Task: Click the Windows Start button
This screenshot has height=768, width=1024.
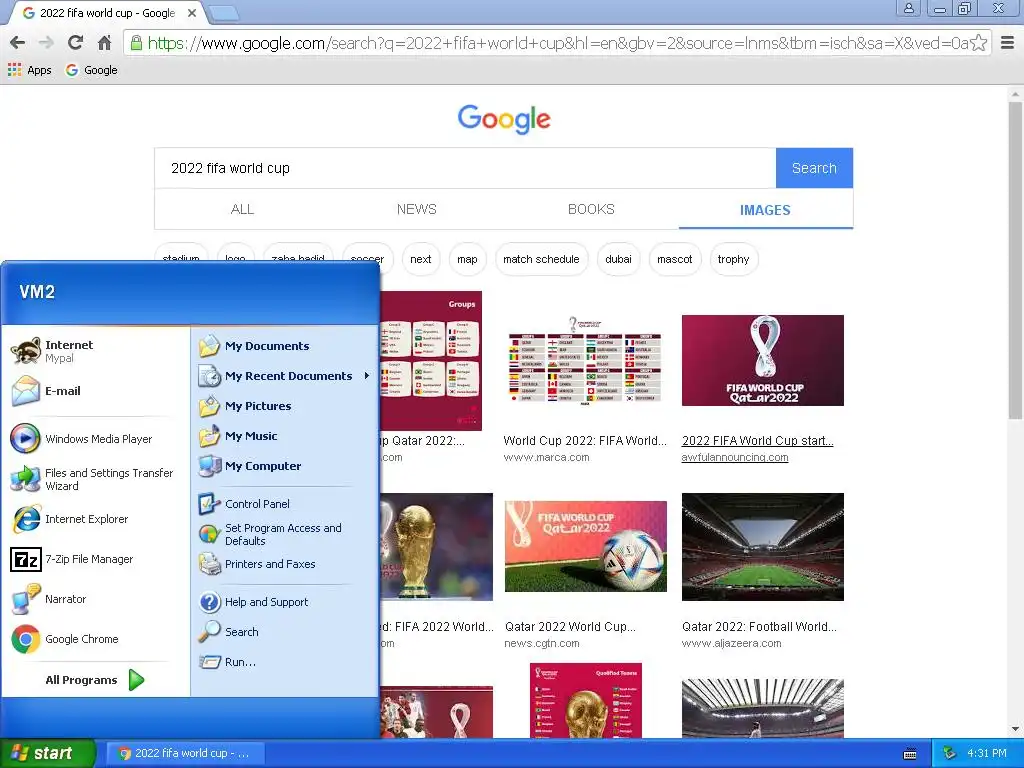Action: tap(48, 753)
